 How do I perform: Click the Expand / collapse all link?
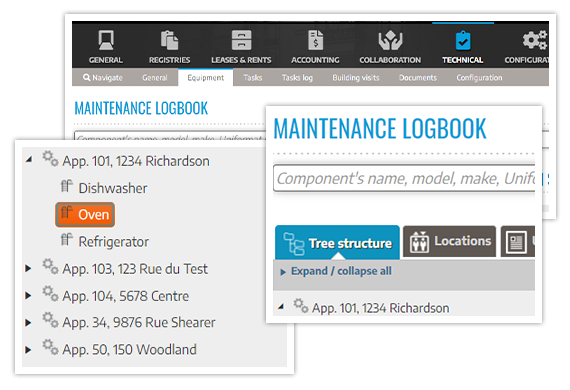(x=341, y=271)
